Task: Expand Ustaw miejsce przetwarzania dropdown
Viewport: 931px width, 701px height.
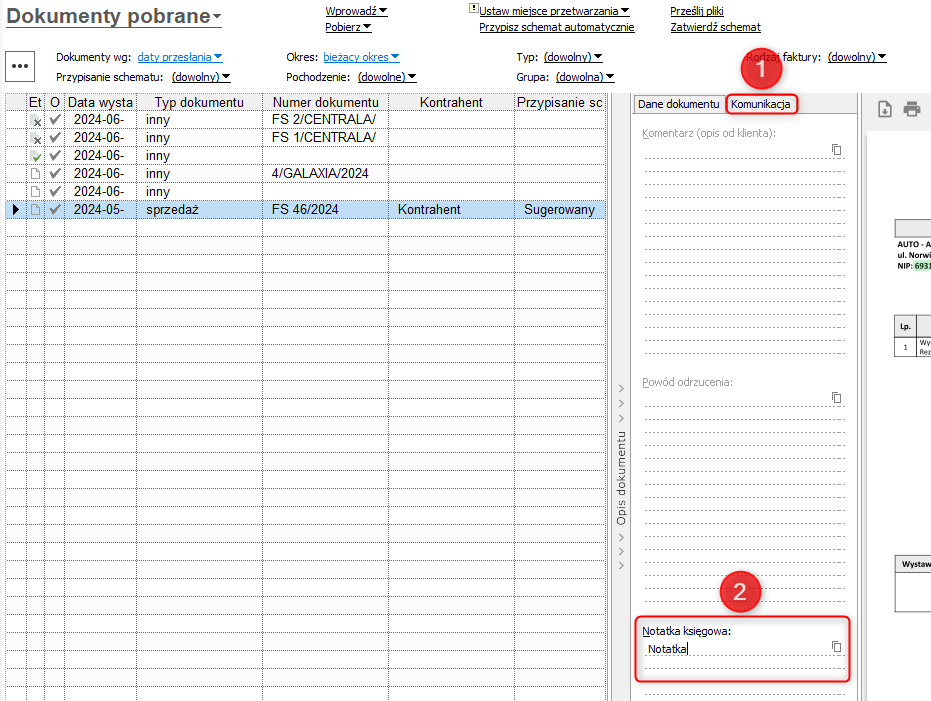Action: [554, 11]
